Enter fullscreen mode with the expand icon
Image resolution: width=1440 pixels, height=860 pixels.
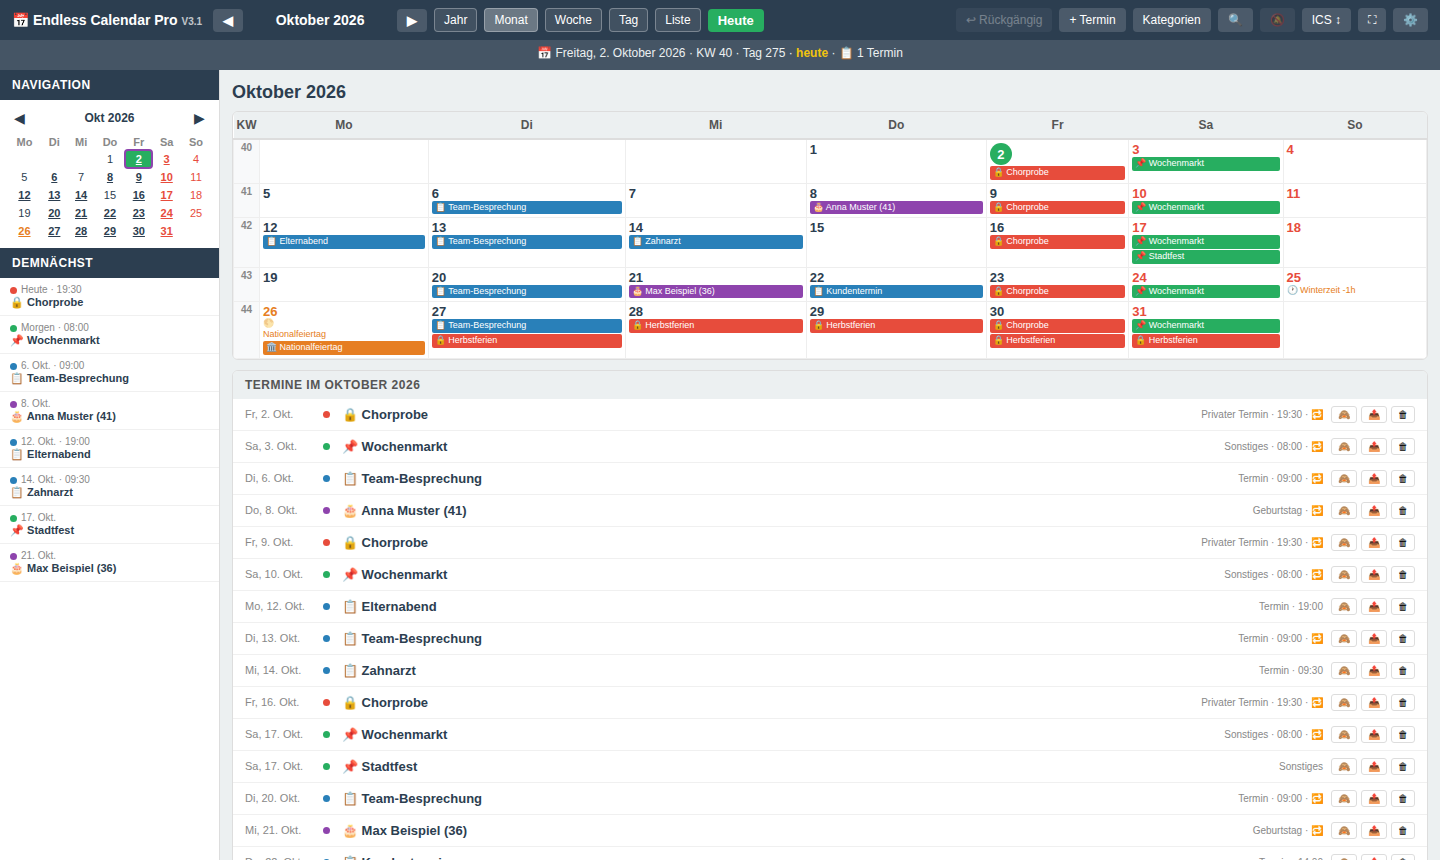point(1372,20)
